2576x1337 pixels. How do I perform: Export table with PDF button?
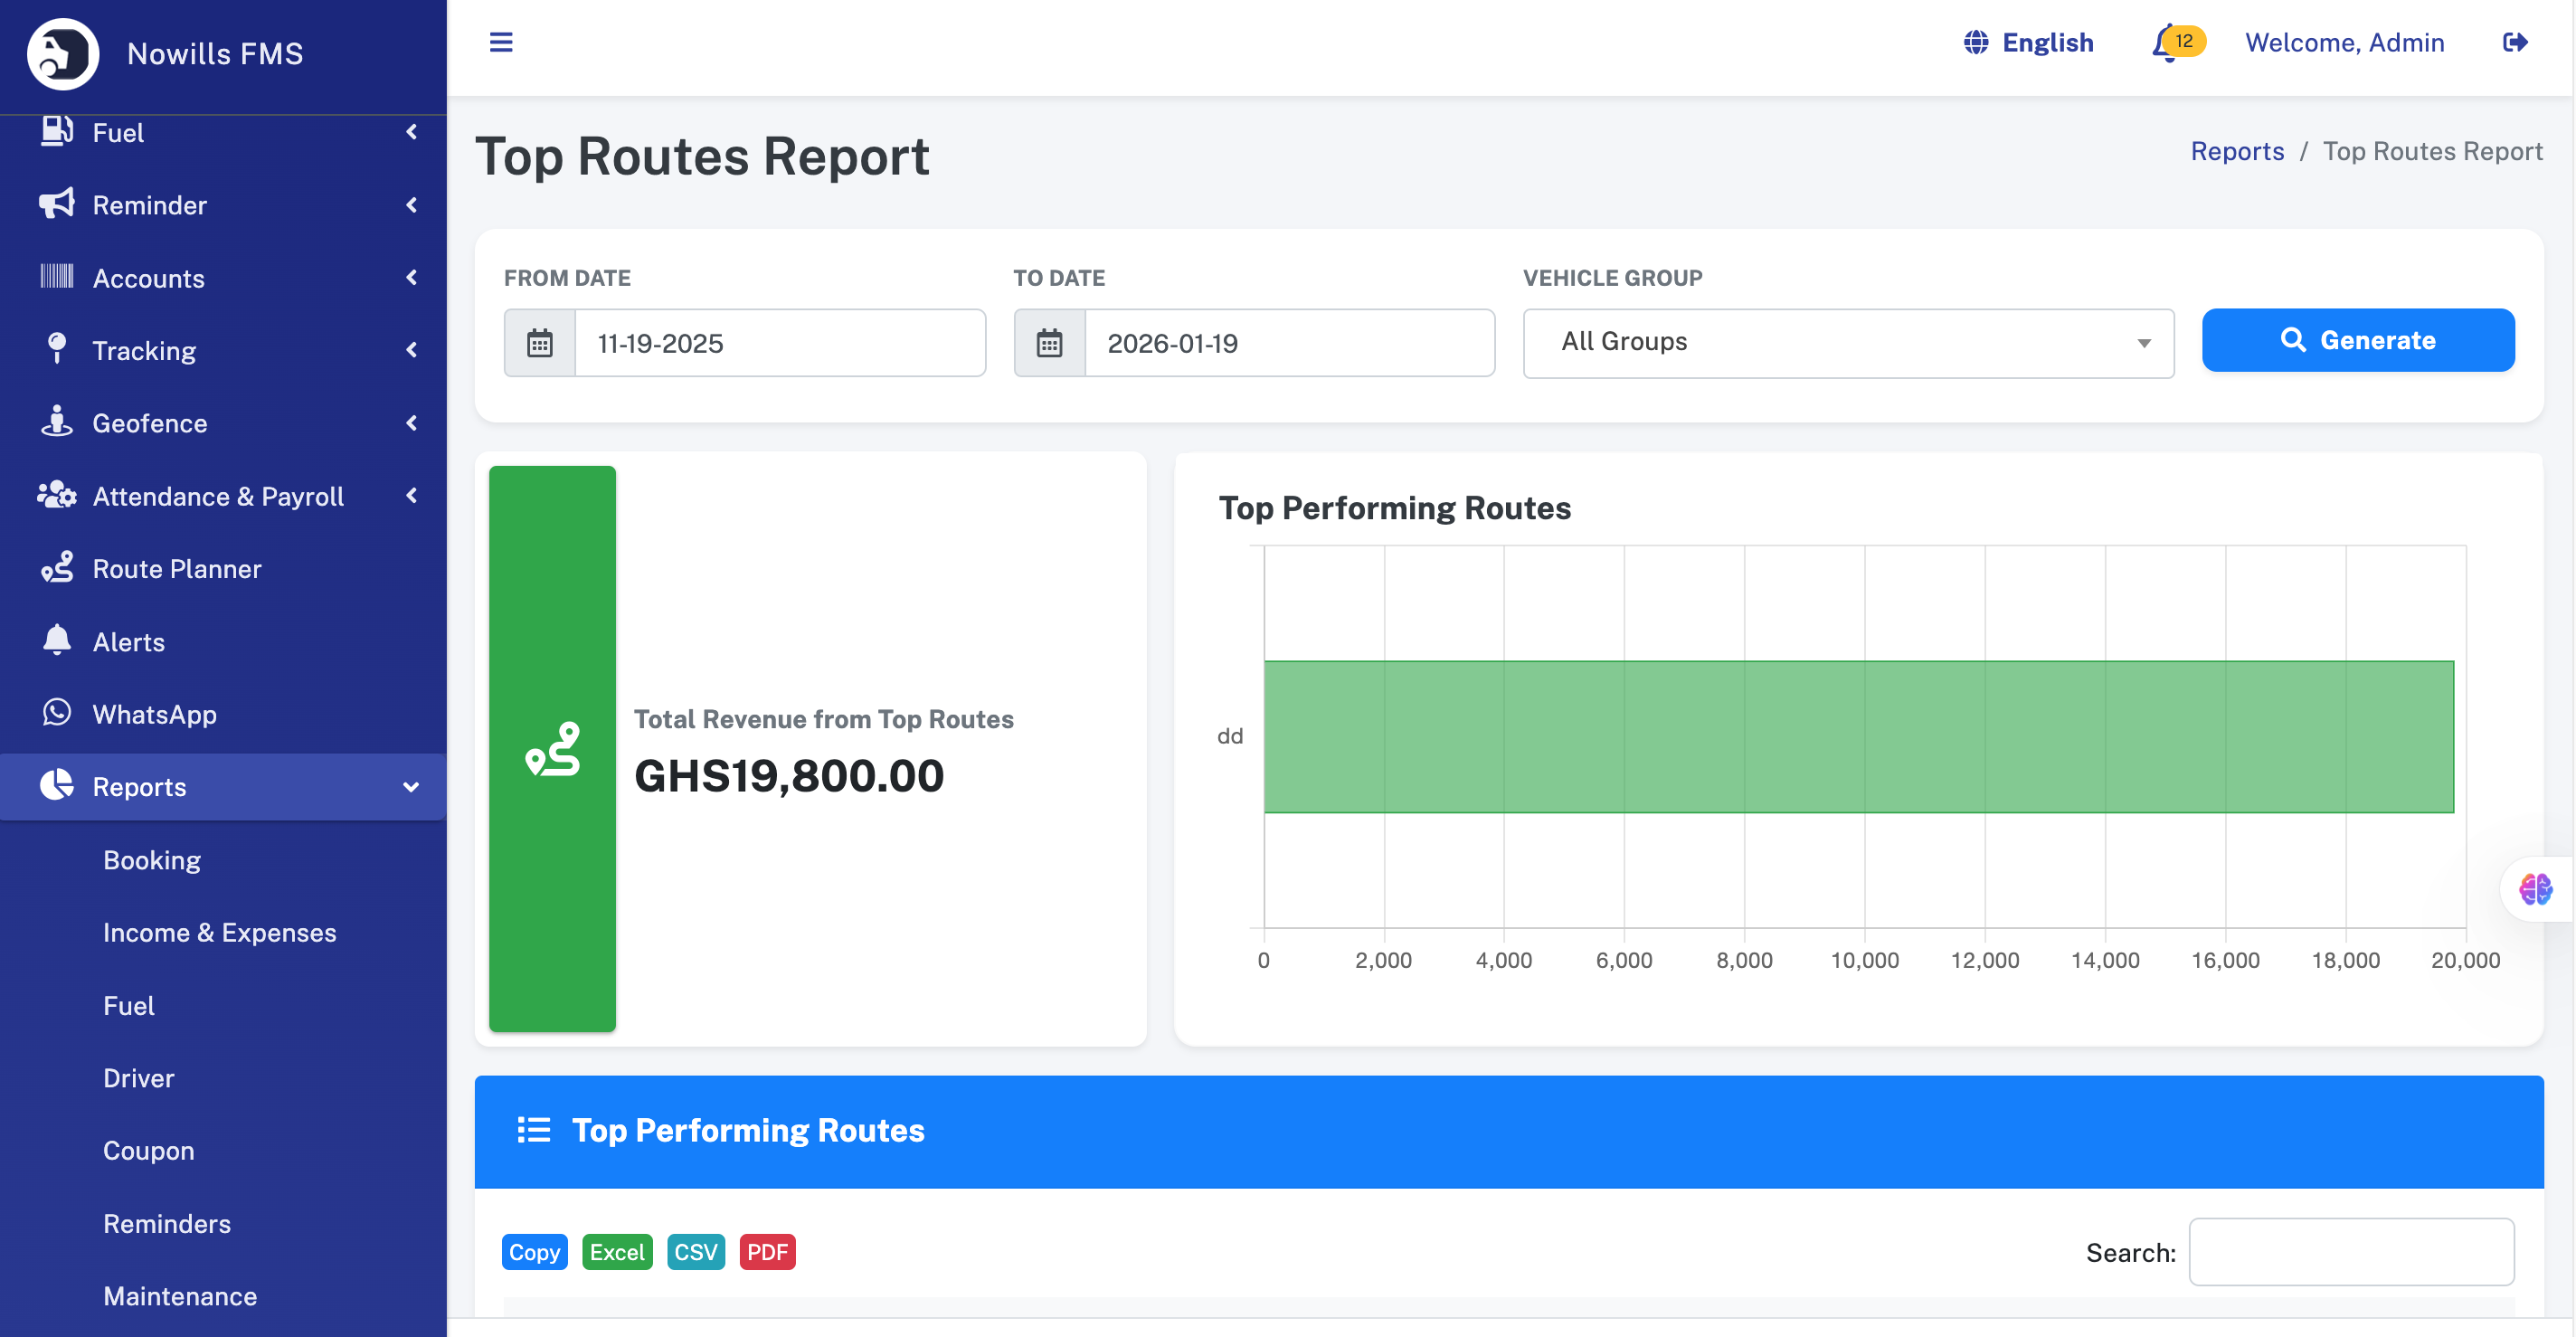(x=767, y=1252)
